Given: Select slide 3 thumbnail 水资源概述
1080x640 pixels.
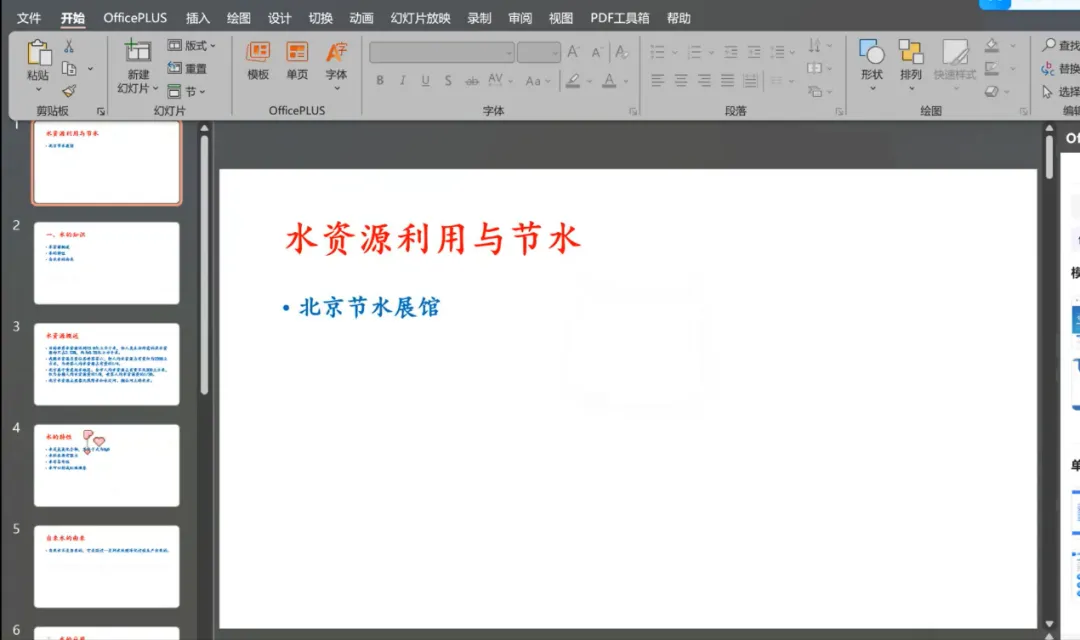Looking at the screenshot, I should pos(107,364).
